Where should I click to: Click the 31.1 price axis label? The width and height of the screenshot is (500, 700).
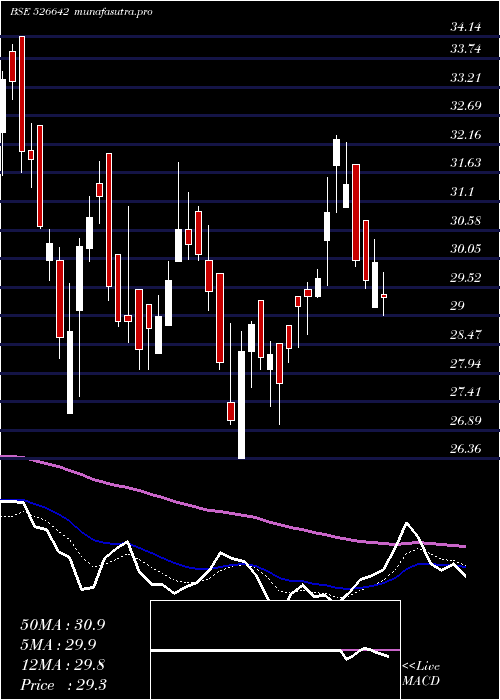(462, 192)
